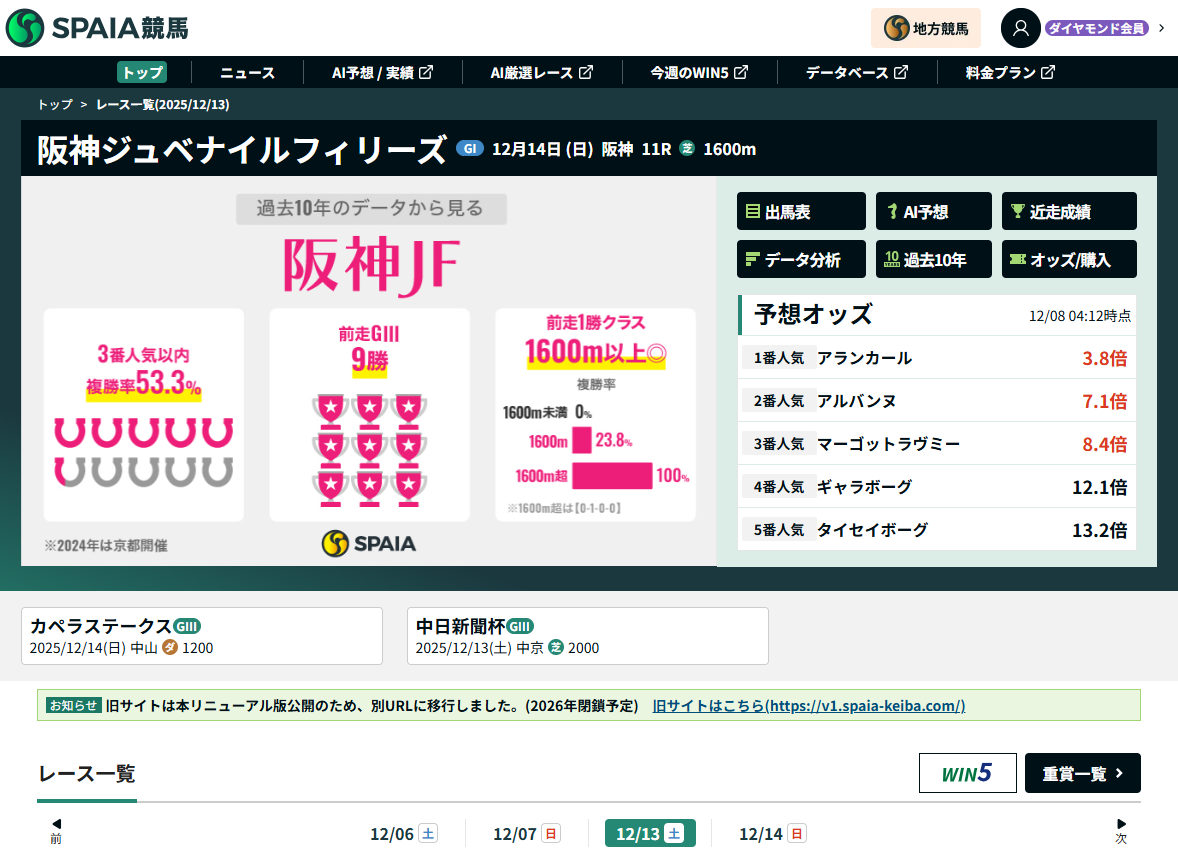The image size is (1178, 849).
Task: Open the AI予想 race prediction button
Action: [x=932, y=211]
